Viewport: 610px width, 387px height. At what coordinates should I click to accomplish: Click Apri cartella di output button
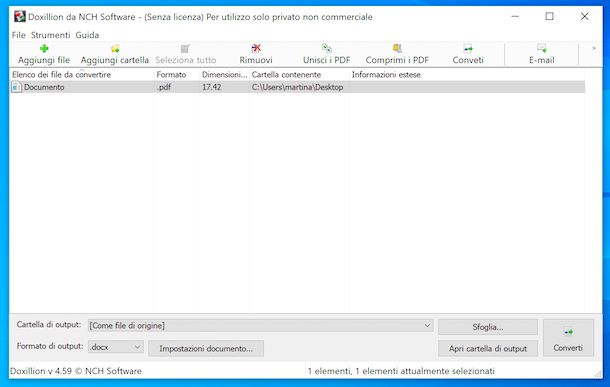(x=488, y=348)
